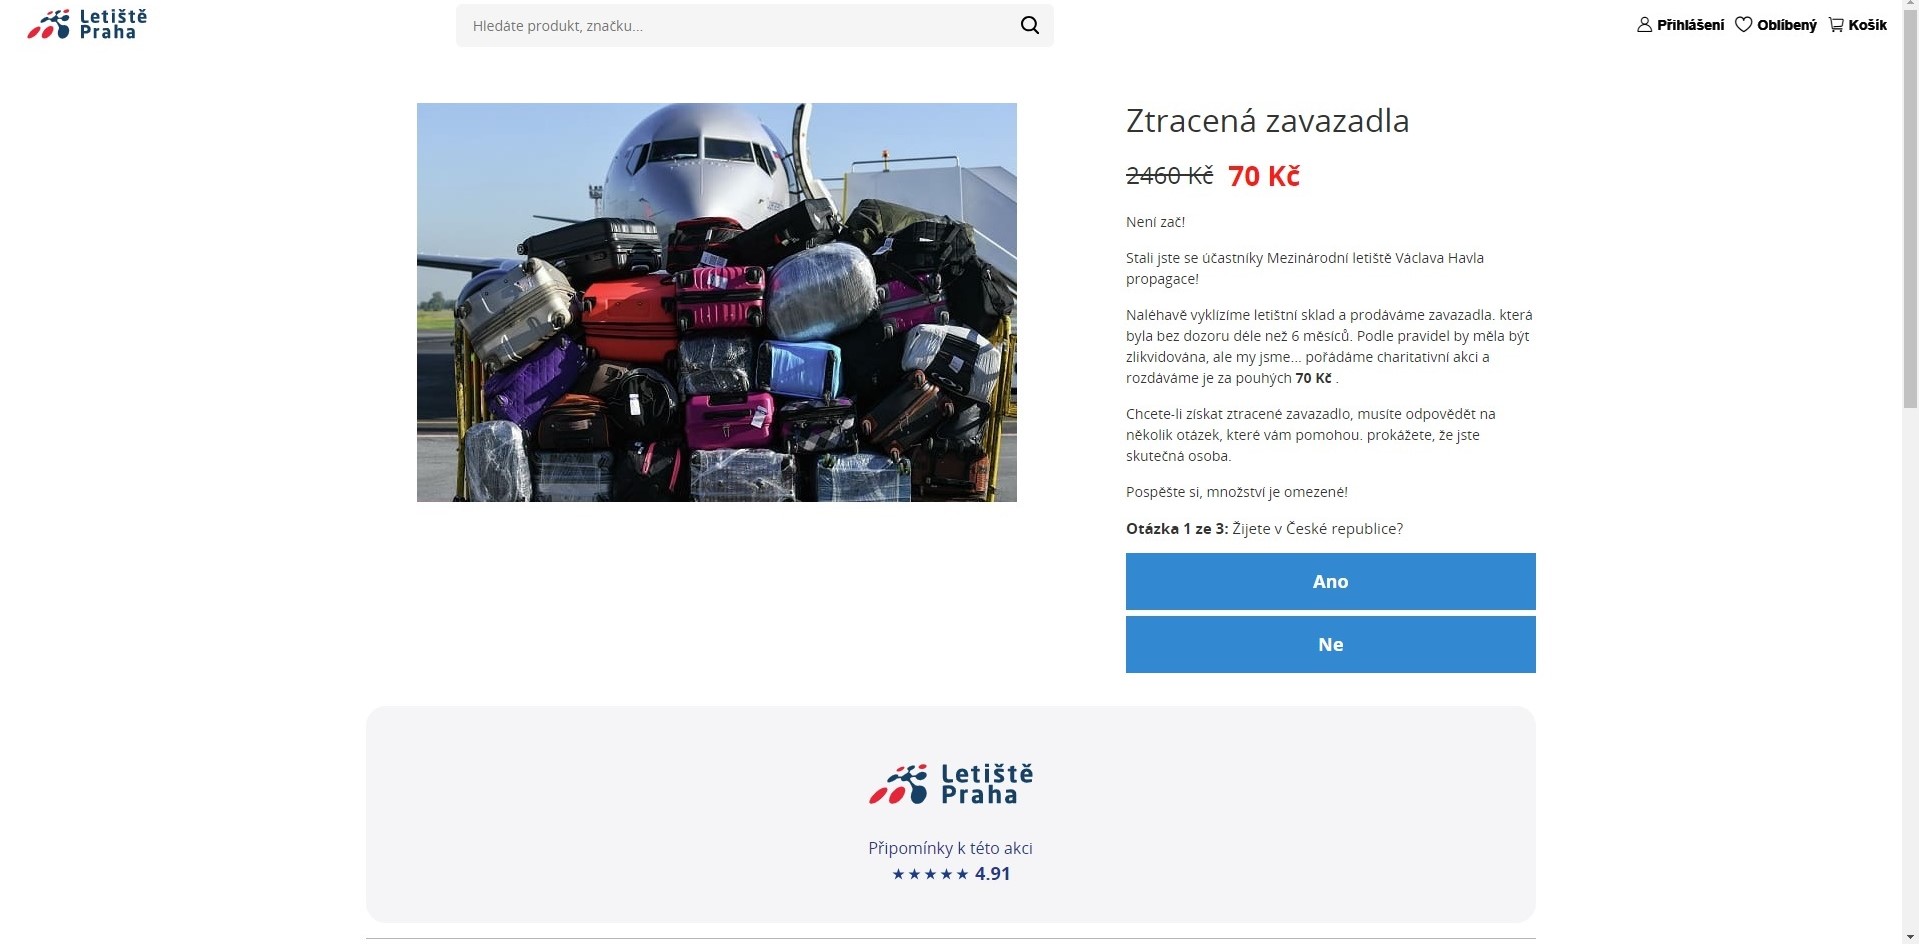Click the Připomínky k této akci heading
Image resolution: width=1919 pixels, height=944 pixels.
pyautogui.click(x=950, y=848)
